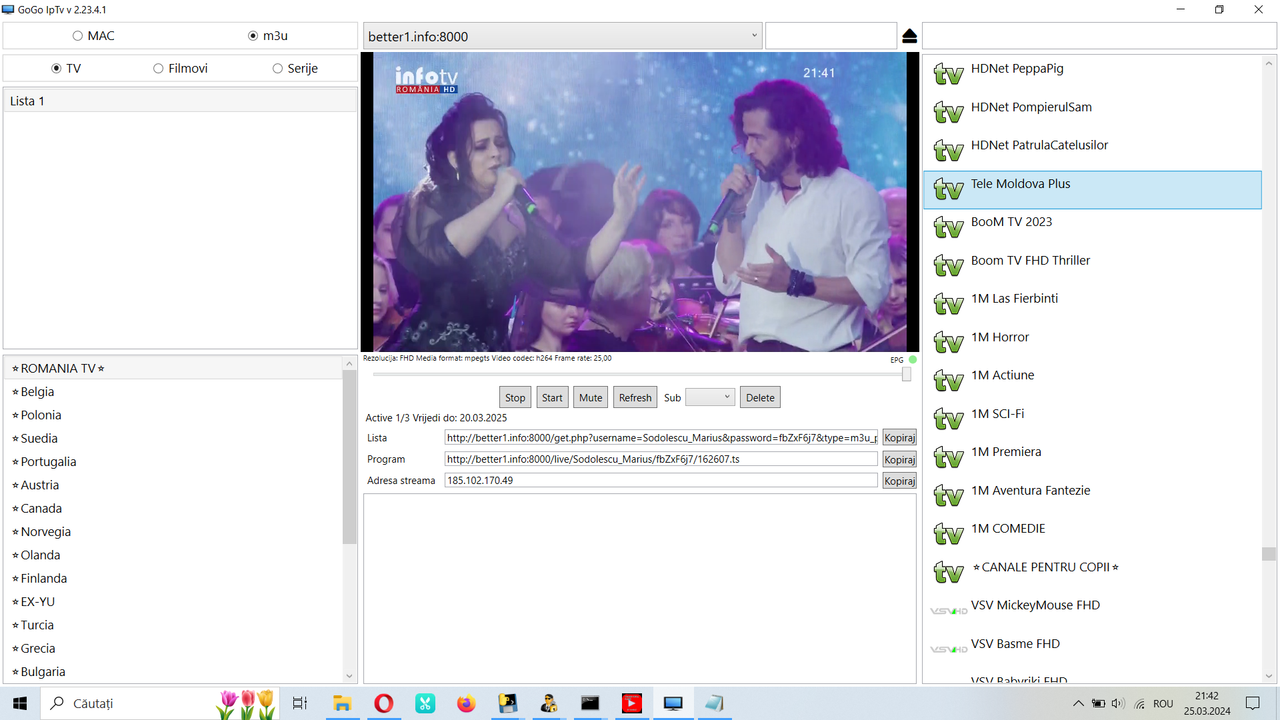The width and height of the screenshot is (1280, 720).
Task: Click the Refresh button
Action: (x=635, y=397)
